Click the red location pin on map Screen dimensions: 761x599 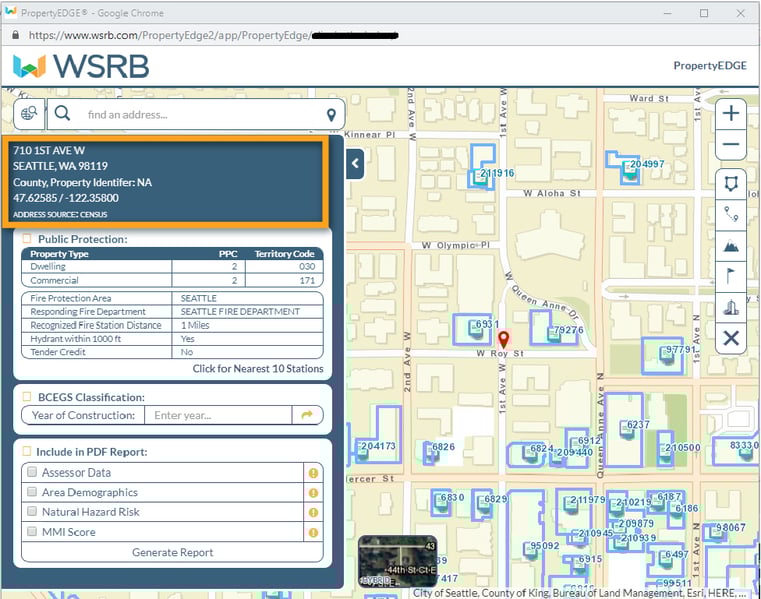pyautogui.click(x=504, y=338)
